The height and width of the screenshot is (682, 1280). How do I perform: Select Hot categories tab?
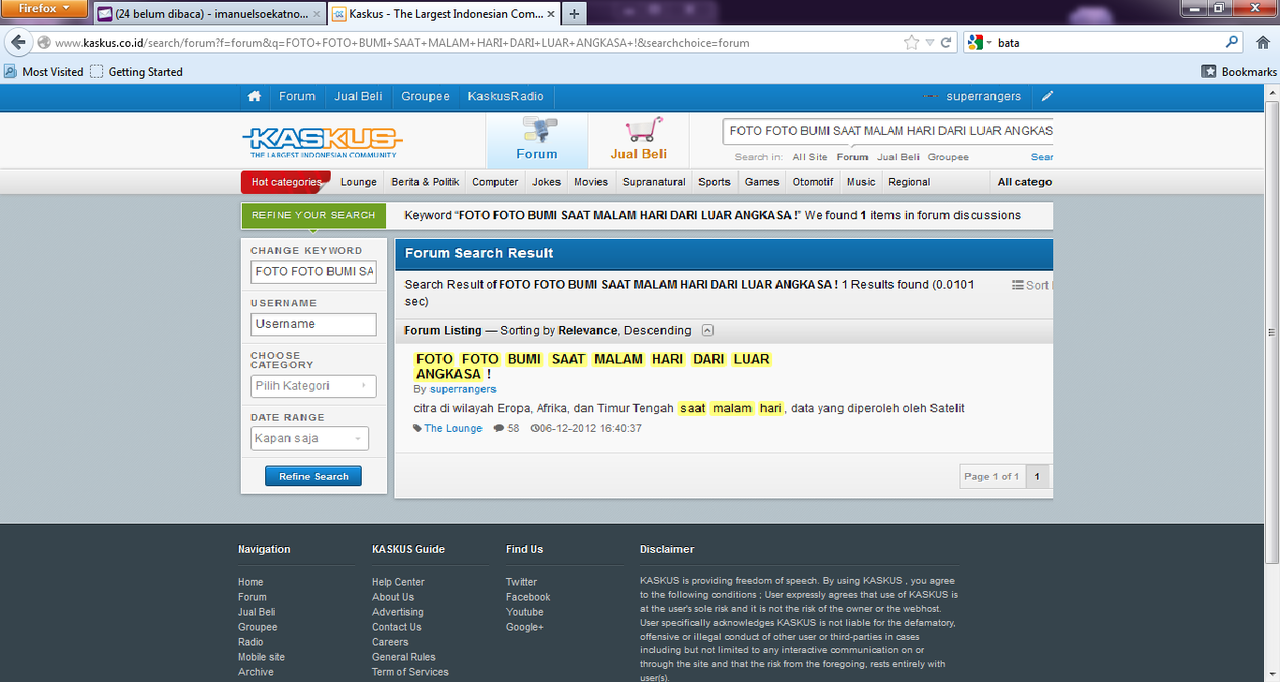tap(286, 182)
